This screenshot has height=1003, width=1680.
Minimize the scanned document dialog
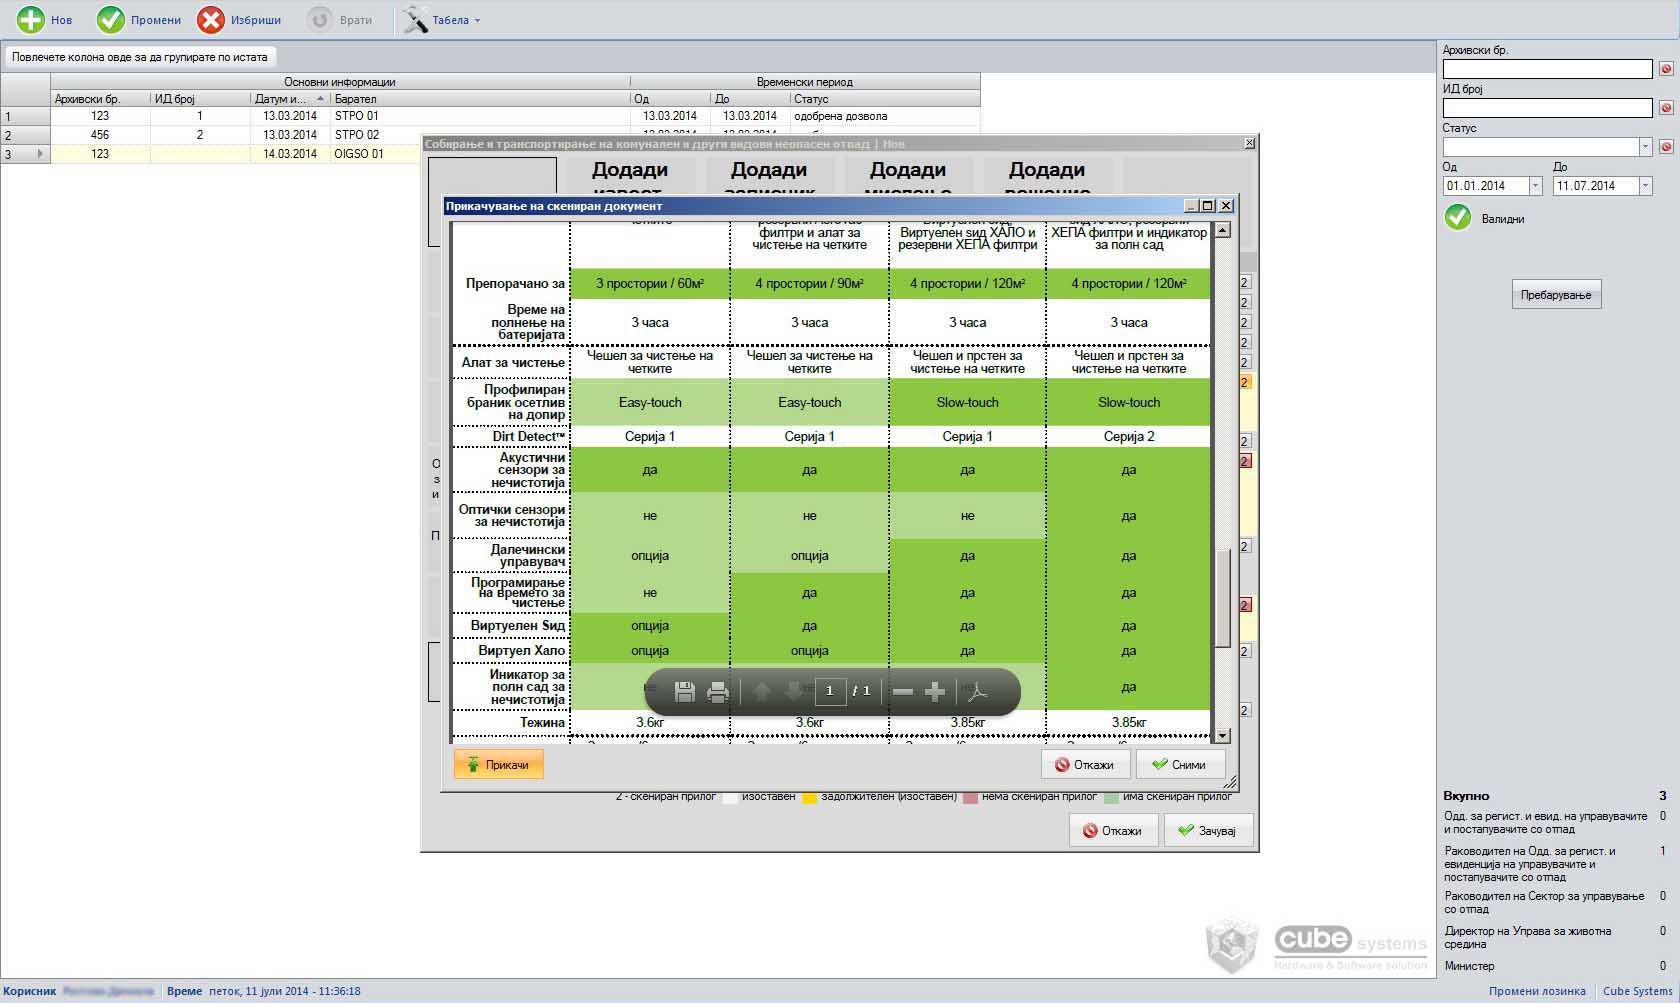tap(1191, 206)
